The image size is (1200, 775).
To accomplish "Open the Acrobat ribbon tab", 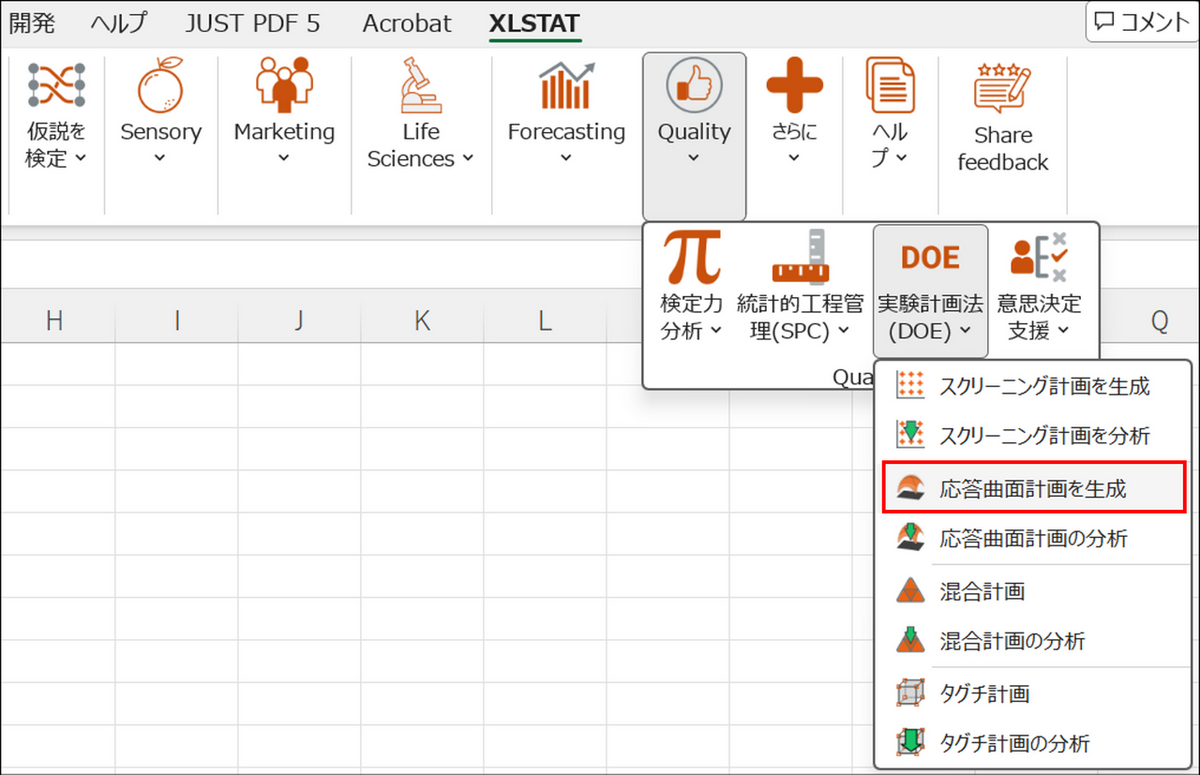I will pos(407,23).
